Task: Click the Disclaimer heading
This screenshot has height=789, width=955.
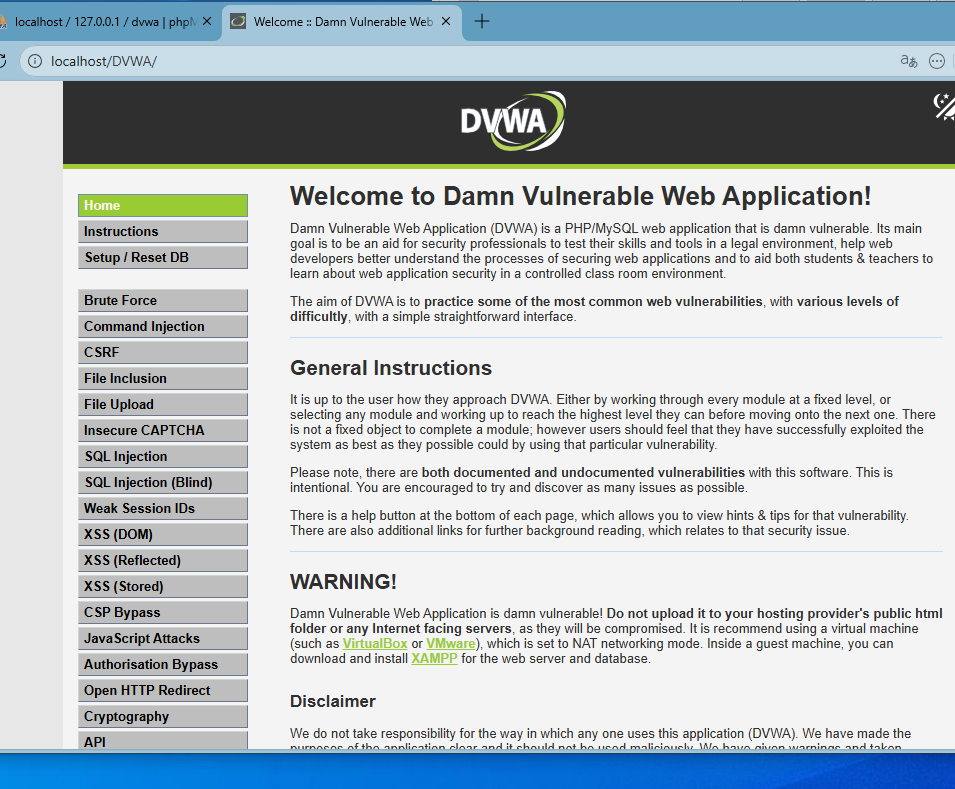Action: coord(333,701)
